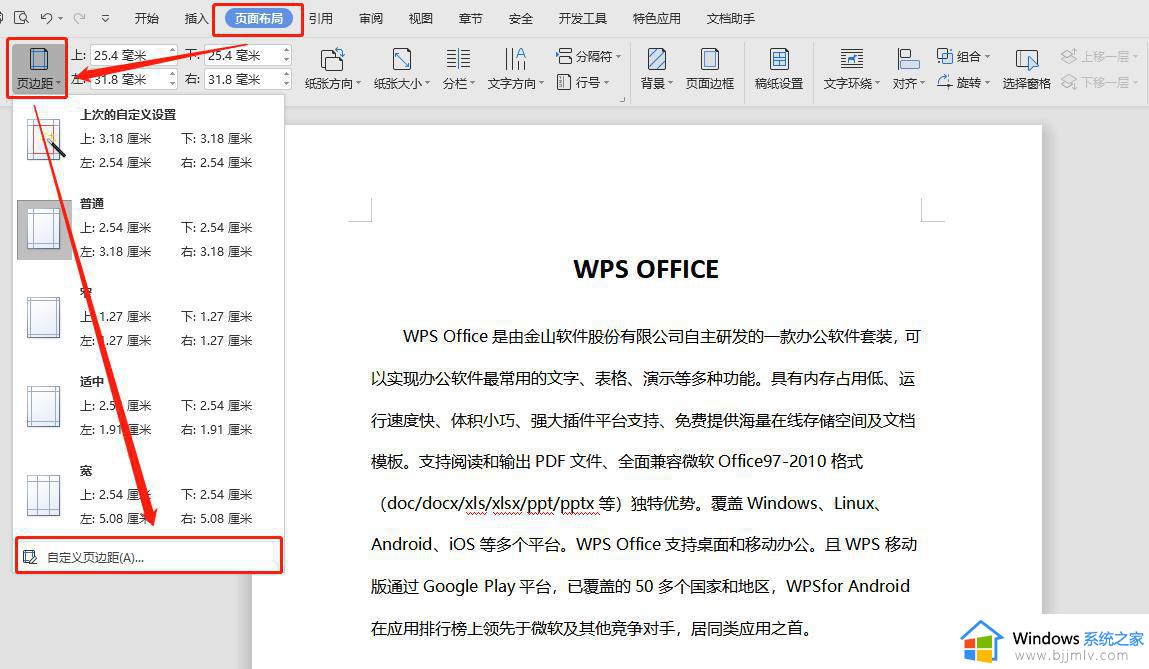This screenshot has height=669, width=1149.
Task: Open the 文档助手 tab
Action: (x=731, y=18)
